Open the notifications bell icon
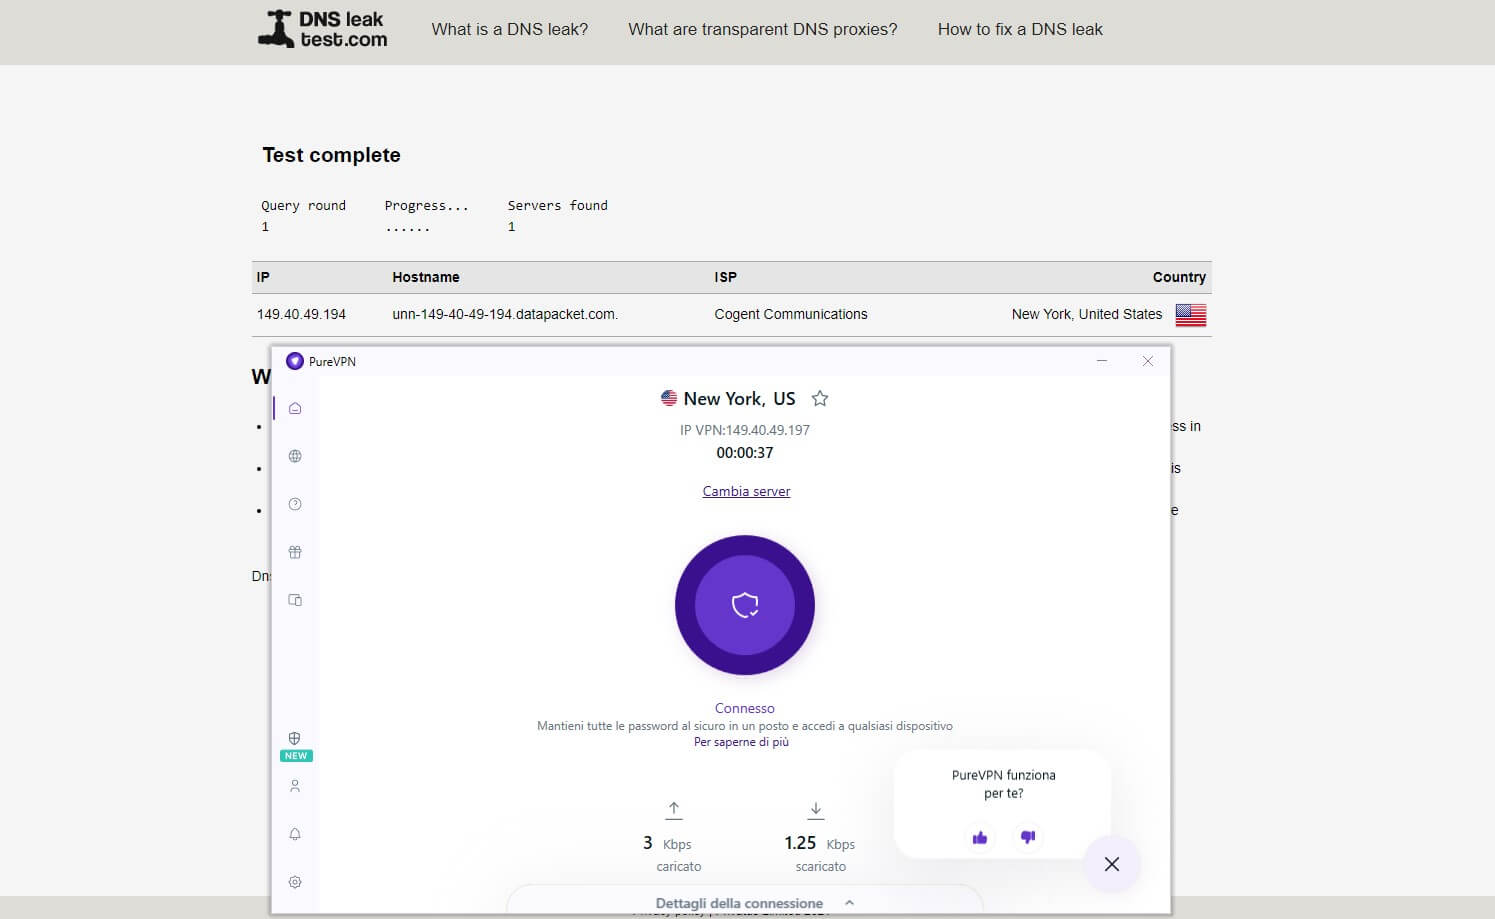Image resolution: width=1495 pixels, height=919 pixels. [x=295, y=834]
